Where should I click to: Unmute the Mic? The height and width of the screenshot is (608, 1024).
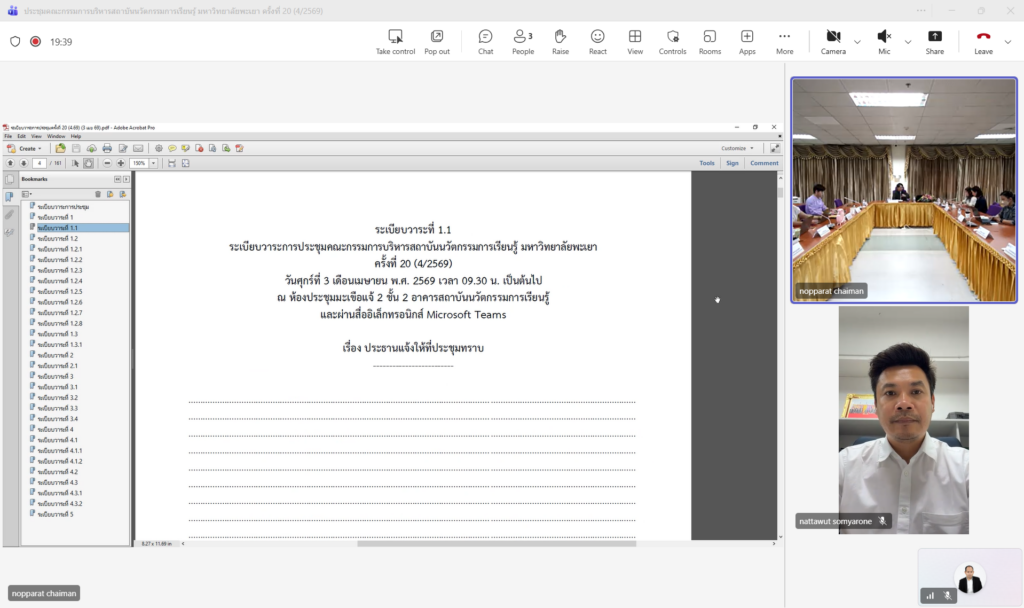pyautogui.click(x=884, y=41)
